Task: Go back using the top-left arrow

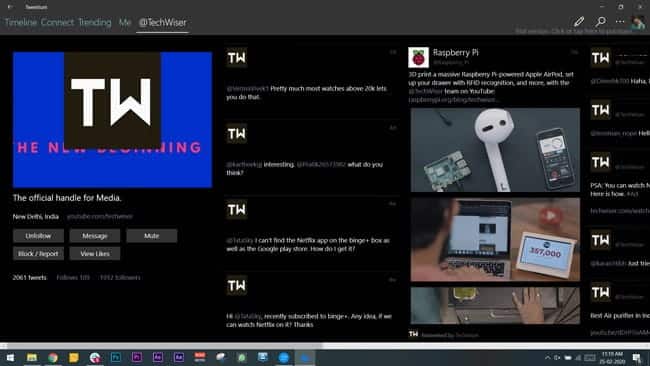Action: click(x=10, y=7)
